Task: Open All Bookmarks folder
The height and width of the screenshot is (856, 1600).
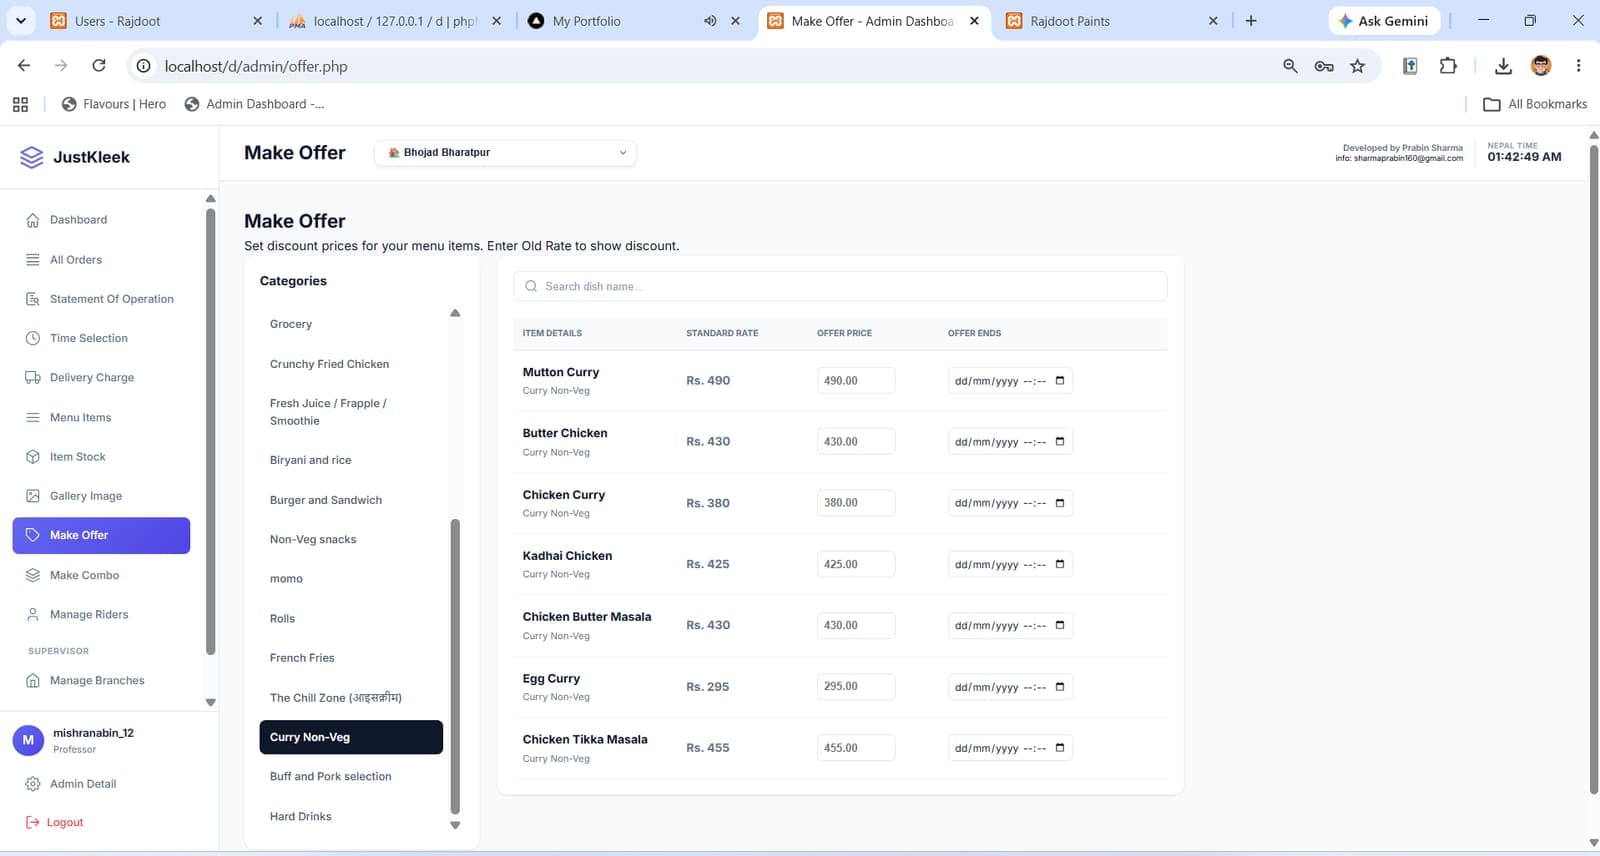Action: [1535, 104]
